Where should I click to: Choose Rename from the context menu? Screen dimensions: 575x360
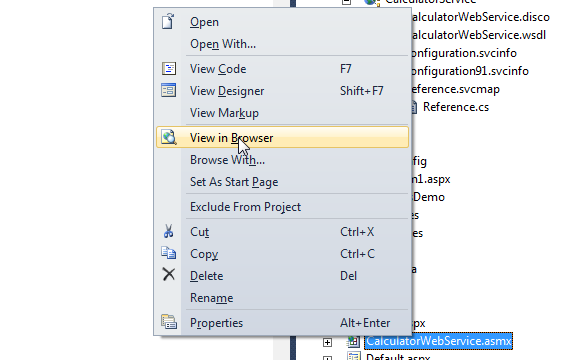pyautogui.click(x=211, y=298)
